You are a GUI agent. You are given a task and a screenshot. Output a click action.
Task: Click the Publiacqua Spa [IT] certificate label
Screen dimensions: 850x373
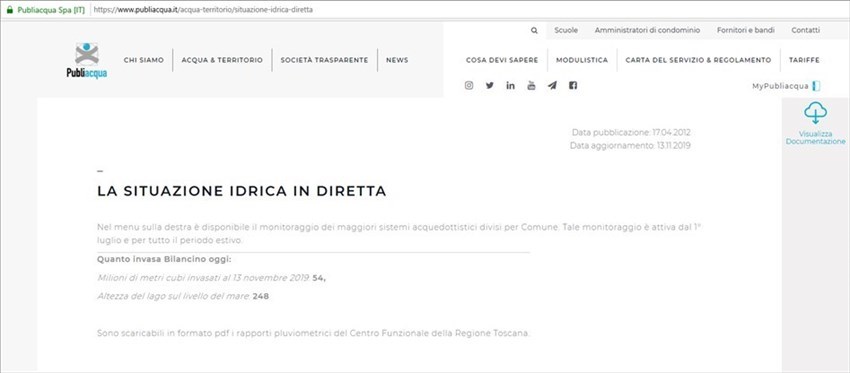click(51, 10)
